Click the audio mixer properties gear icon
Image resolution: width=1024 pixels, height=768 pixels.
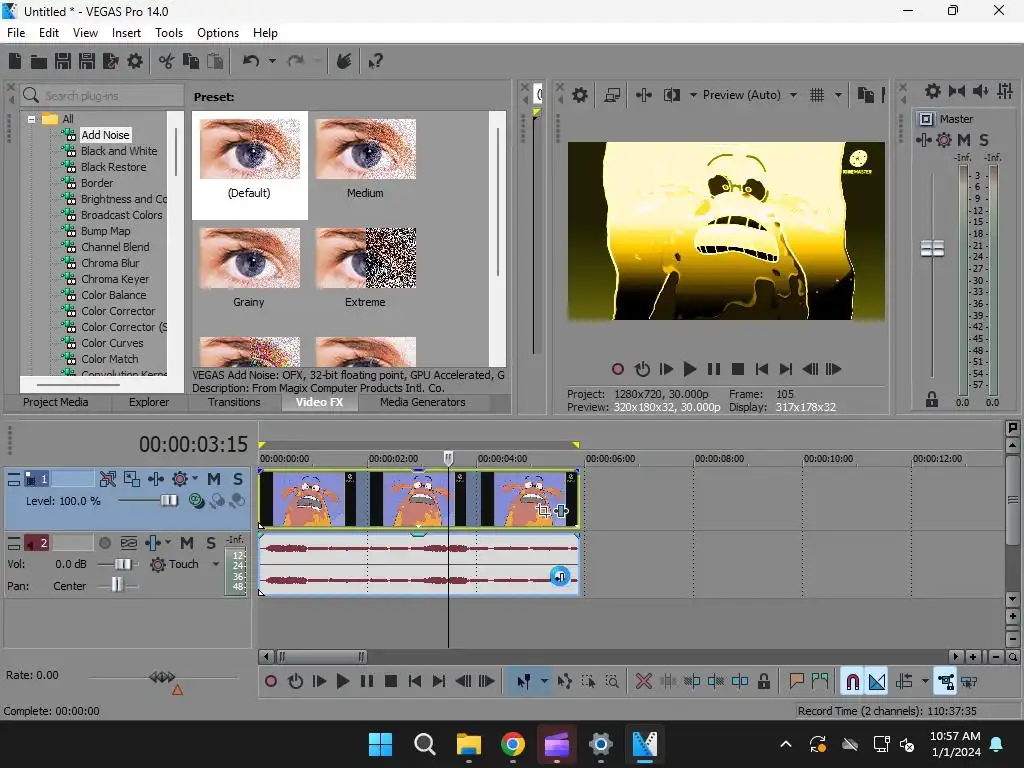click(x=933, y=91)
